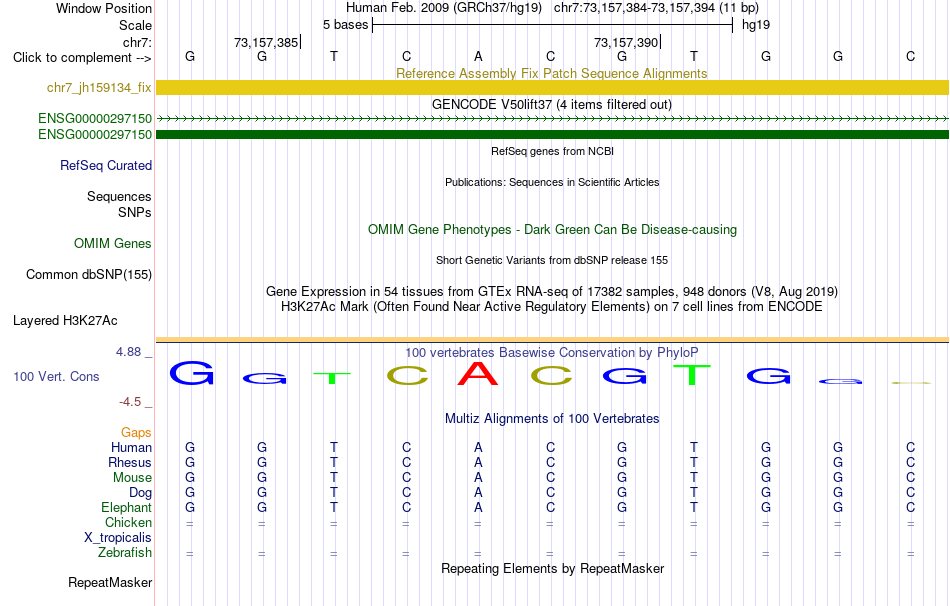The image size is (950, 606).
Task: Click the Common dbSNP(155) track label
Action: pyautogui.click(x=89, y=275)
